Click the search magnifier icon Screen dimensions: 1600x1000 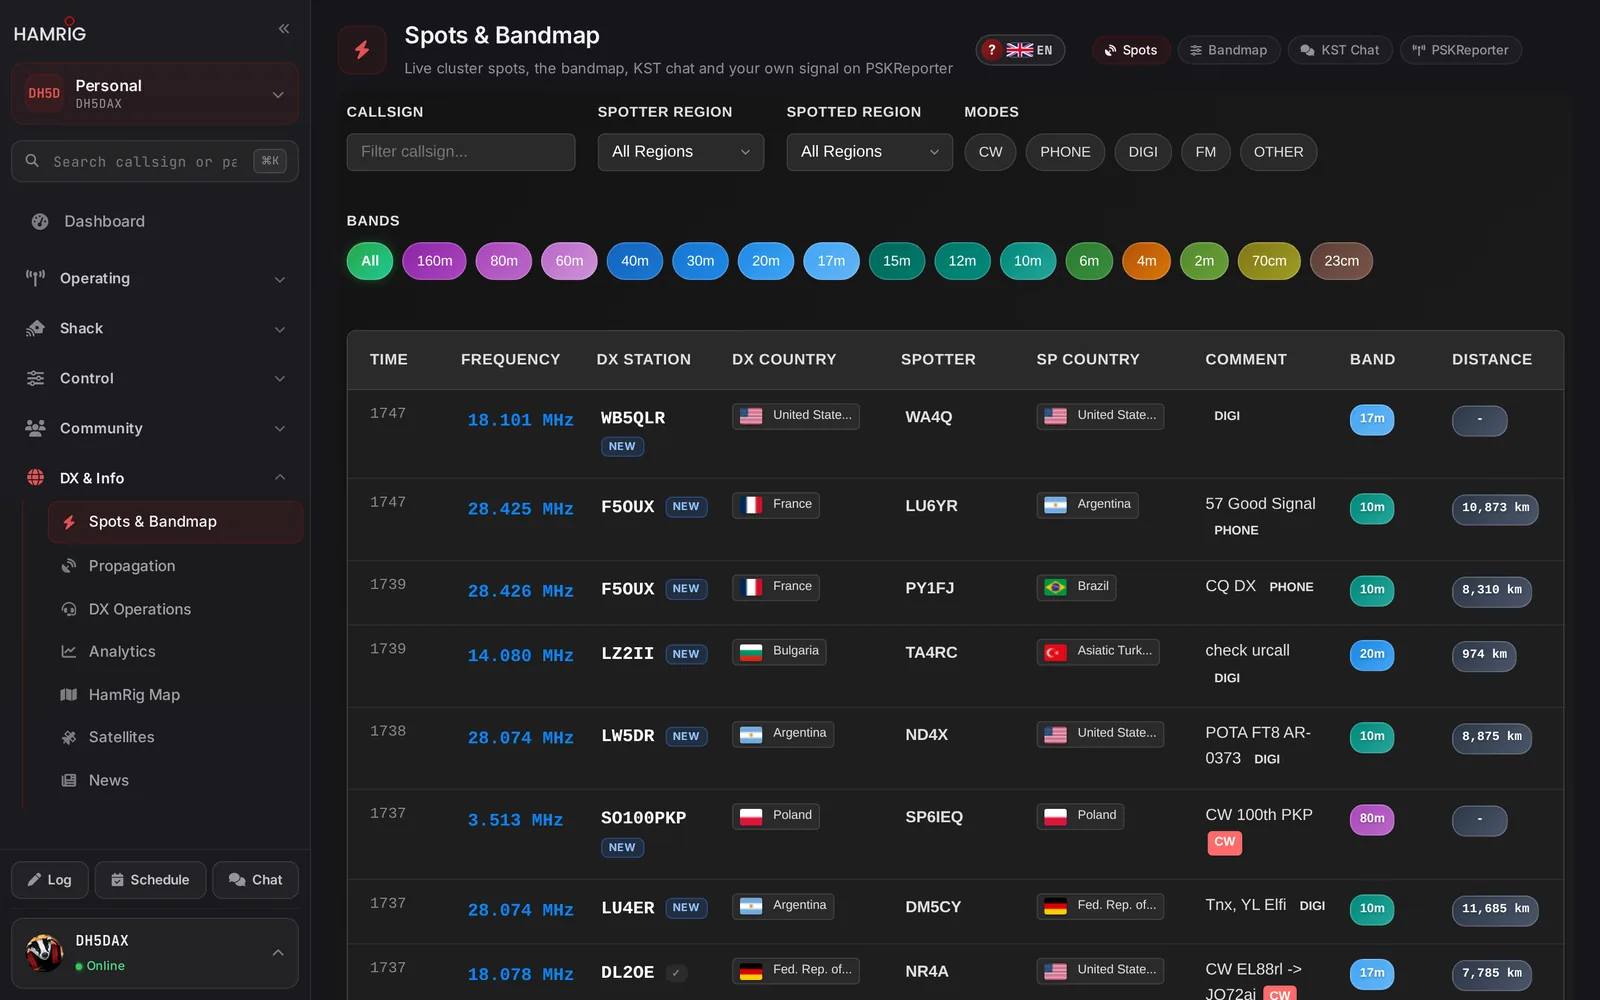pos(32,161)
